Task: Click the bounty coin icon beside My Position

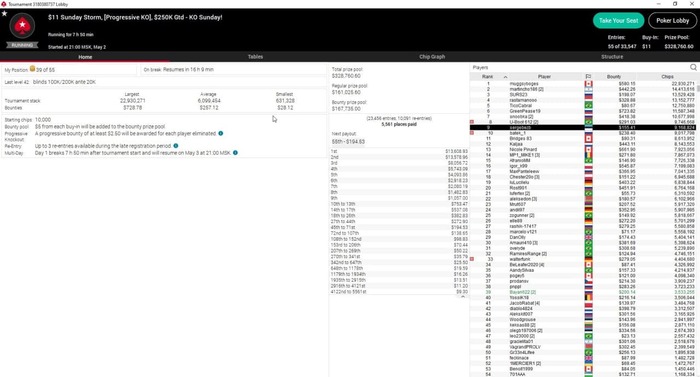Action: pyautogui.click(x=32, y=69)
